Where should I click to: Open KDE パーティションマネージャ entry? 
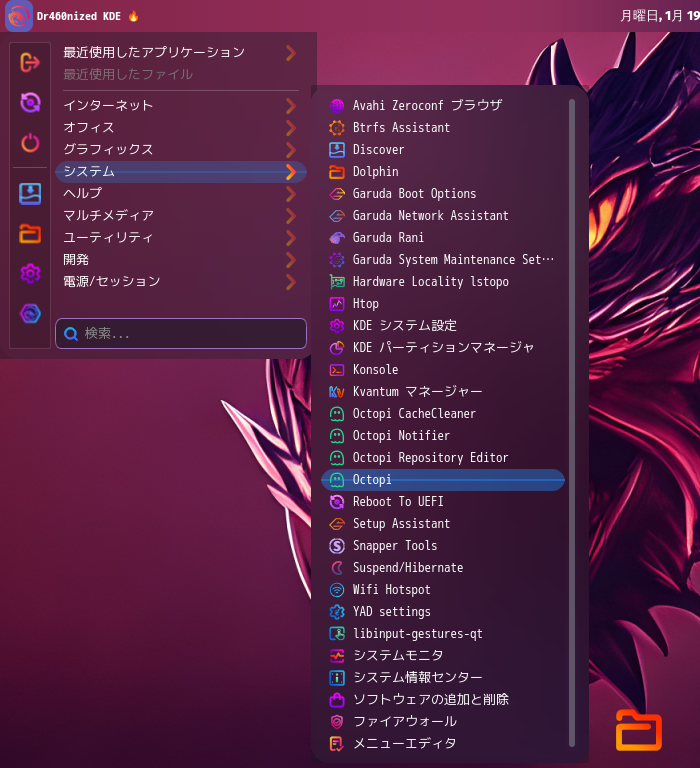coord(443,348)
